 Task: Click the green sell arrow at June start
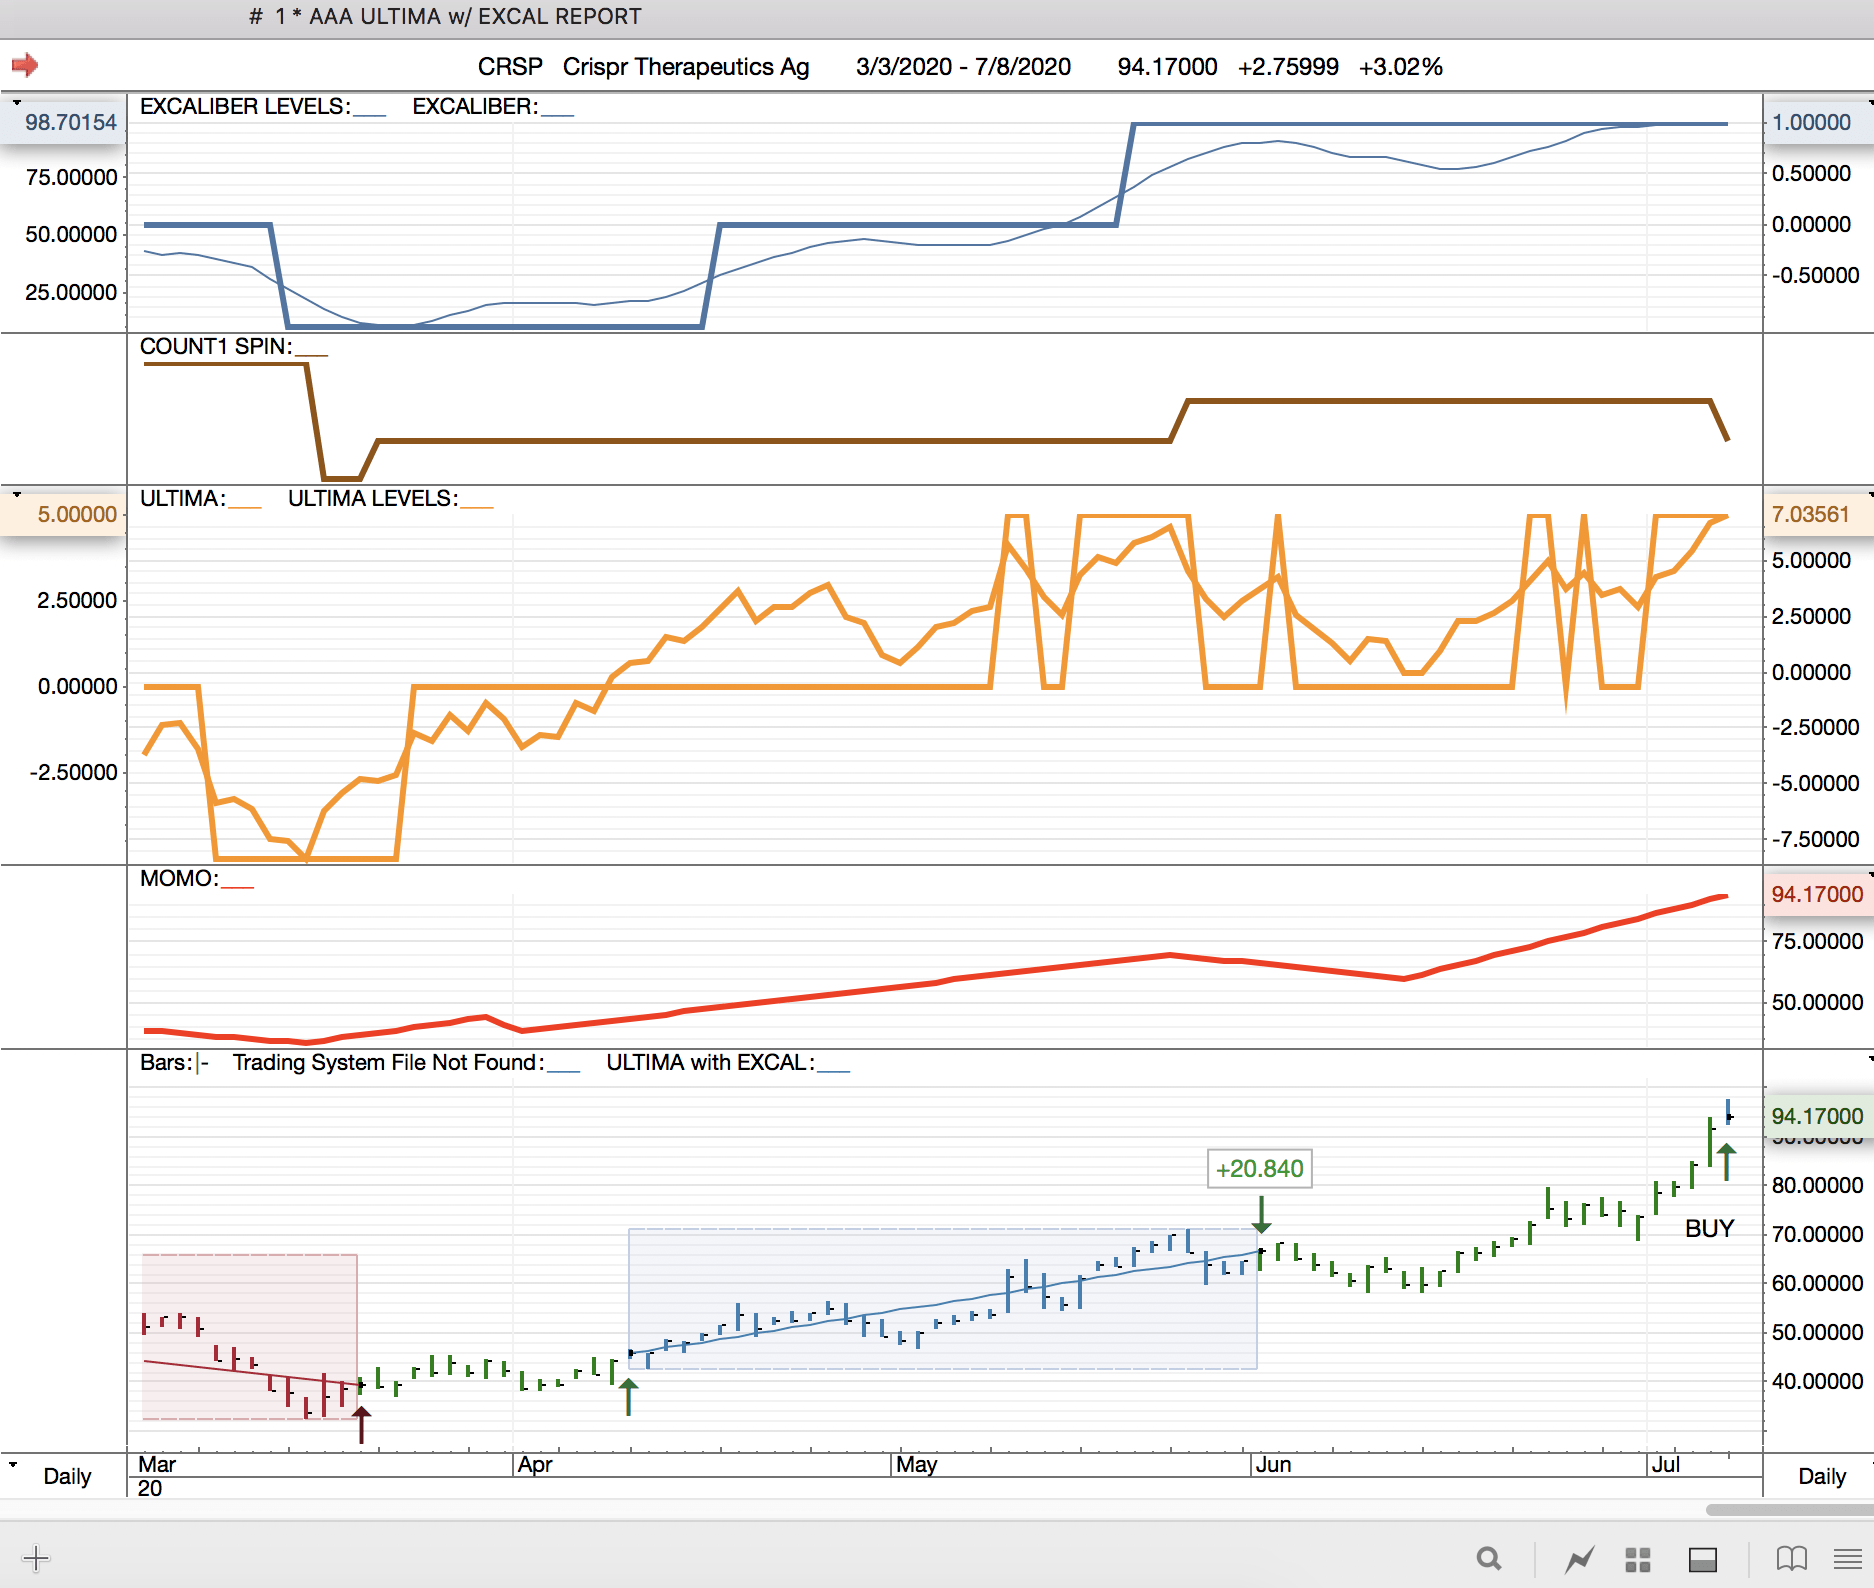point(1261,1214)
